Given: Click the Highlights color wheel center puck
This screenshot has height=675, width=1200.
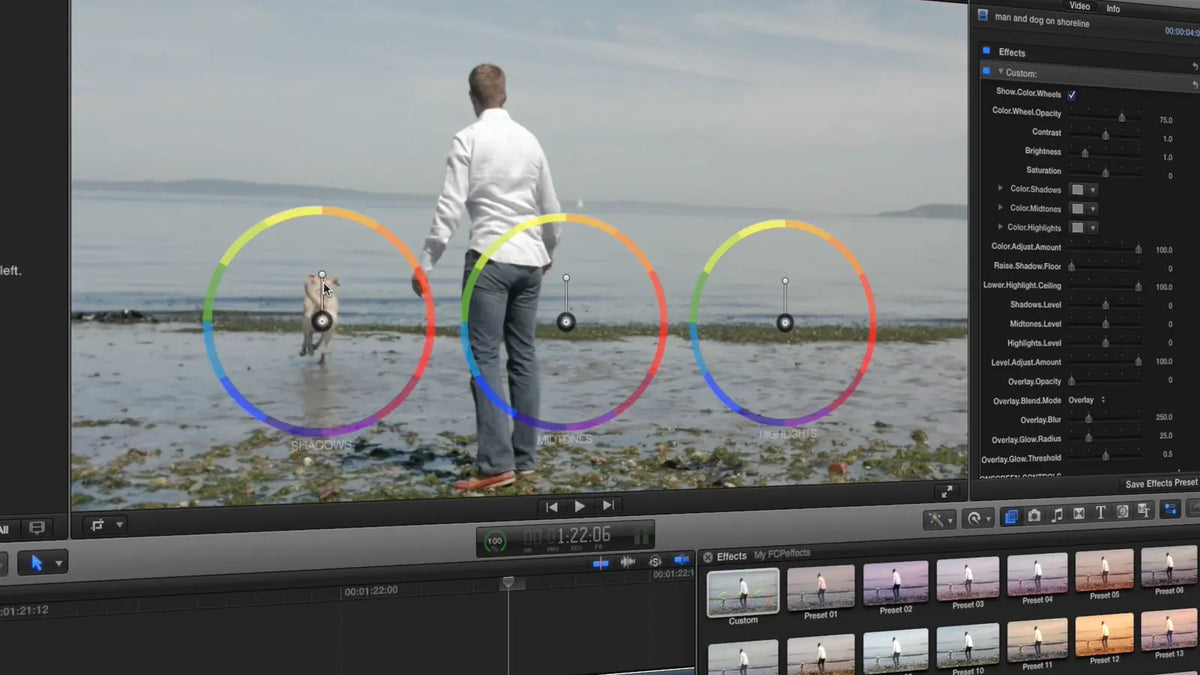Looking at the screenshot, I should coord(785,322).
